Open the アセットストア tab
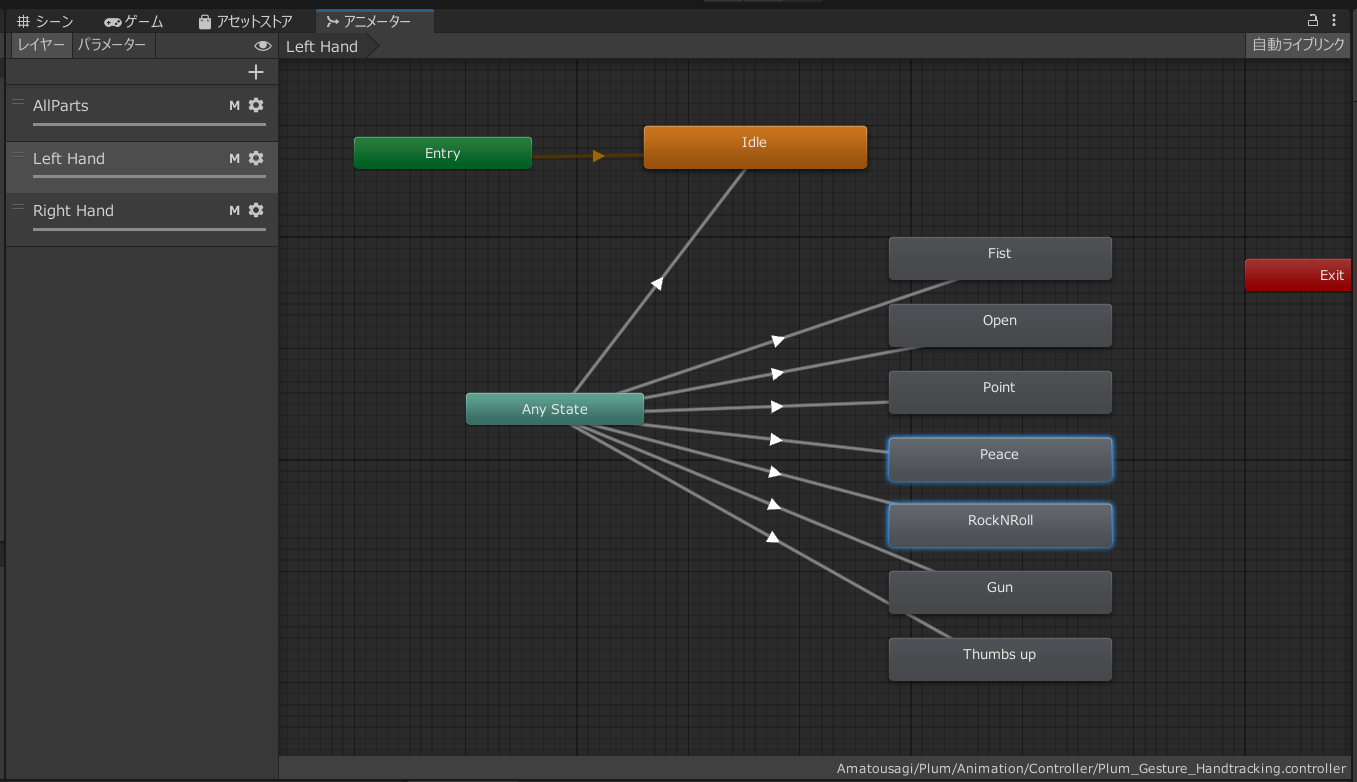The image size is (1357, 782). pyautogui.click(x=245, y=21)
